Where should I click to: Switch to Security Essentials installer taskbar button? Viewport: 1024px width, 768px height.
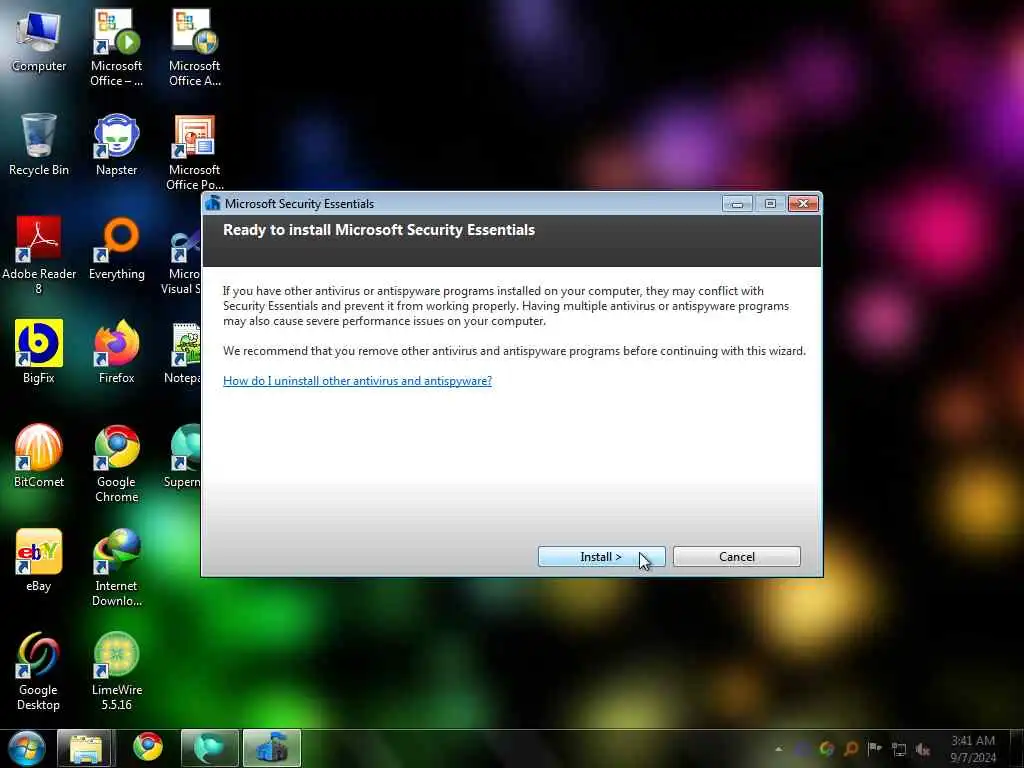click(272, 748)
